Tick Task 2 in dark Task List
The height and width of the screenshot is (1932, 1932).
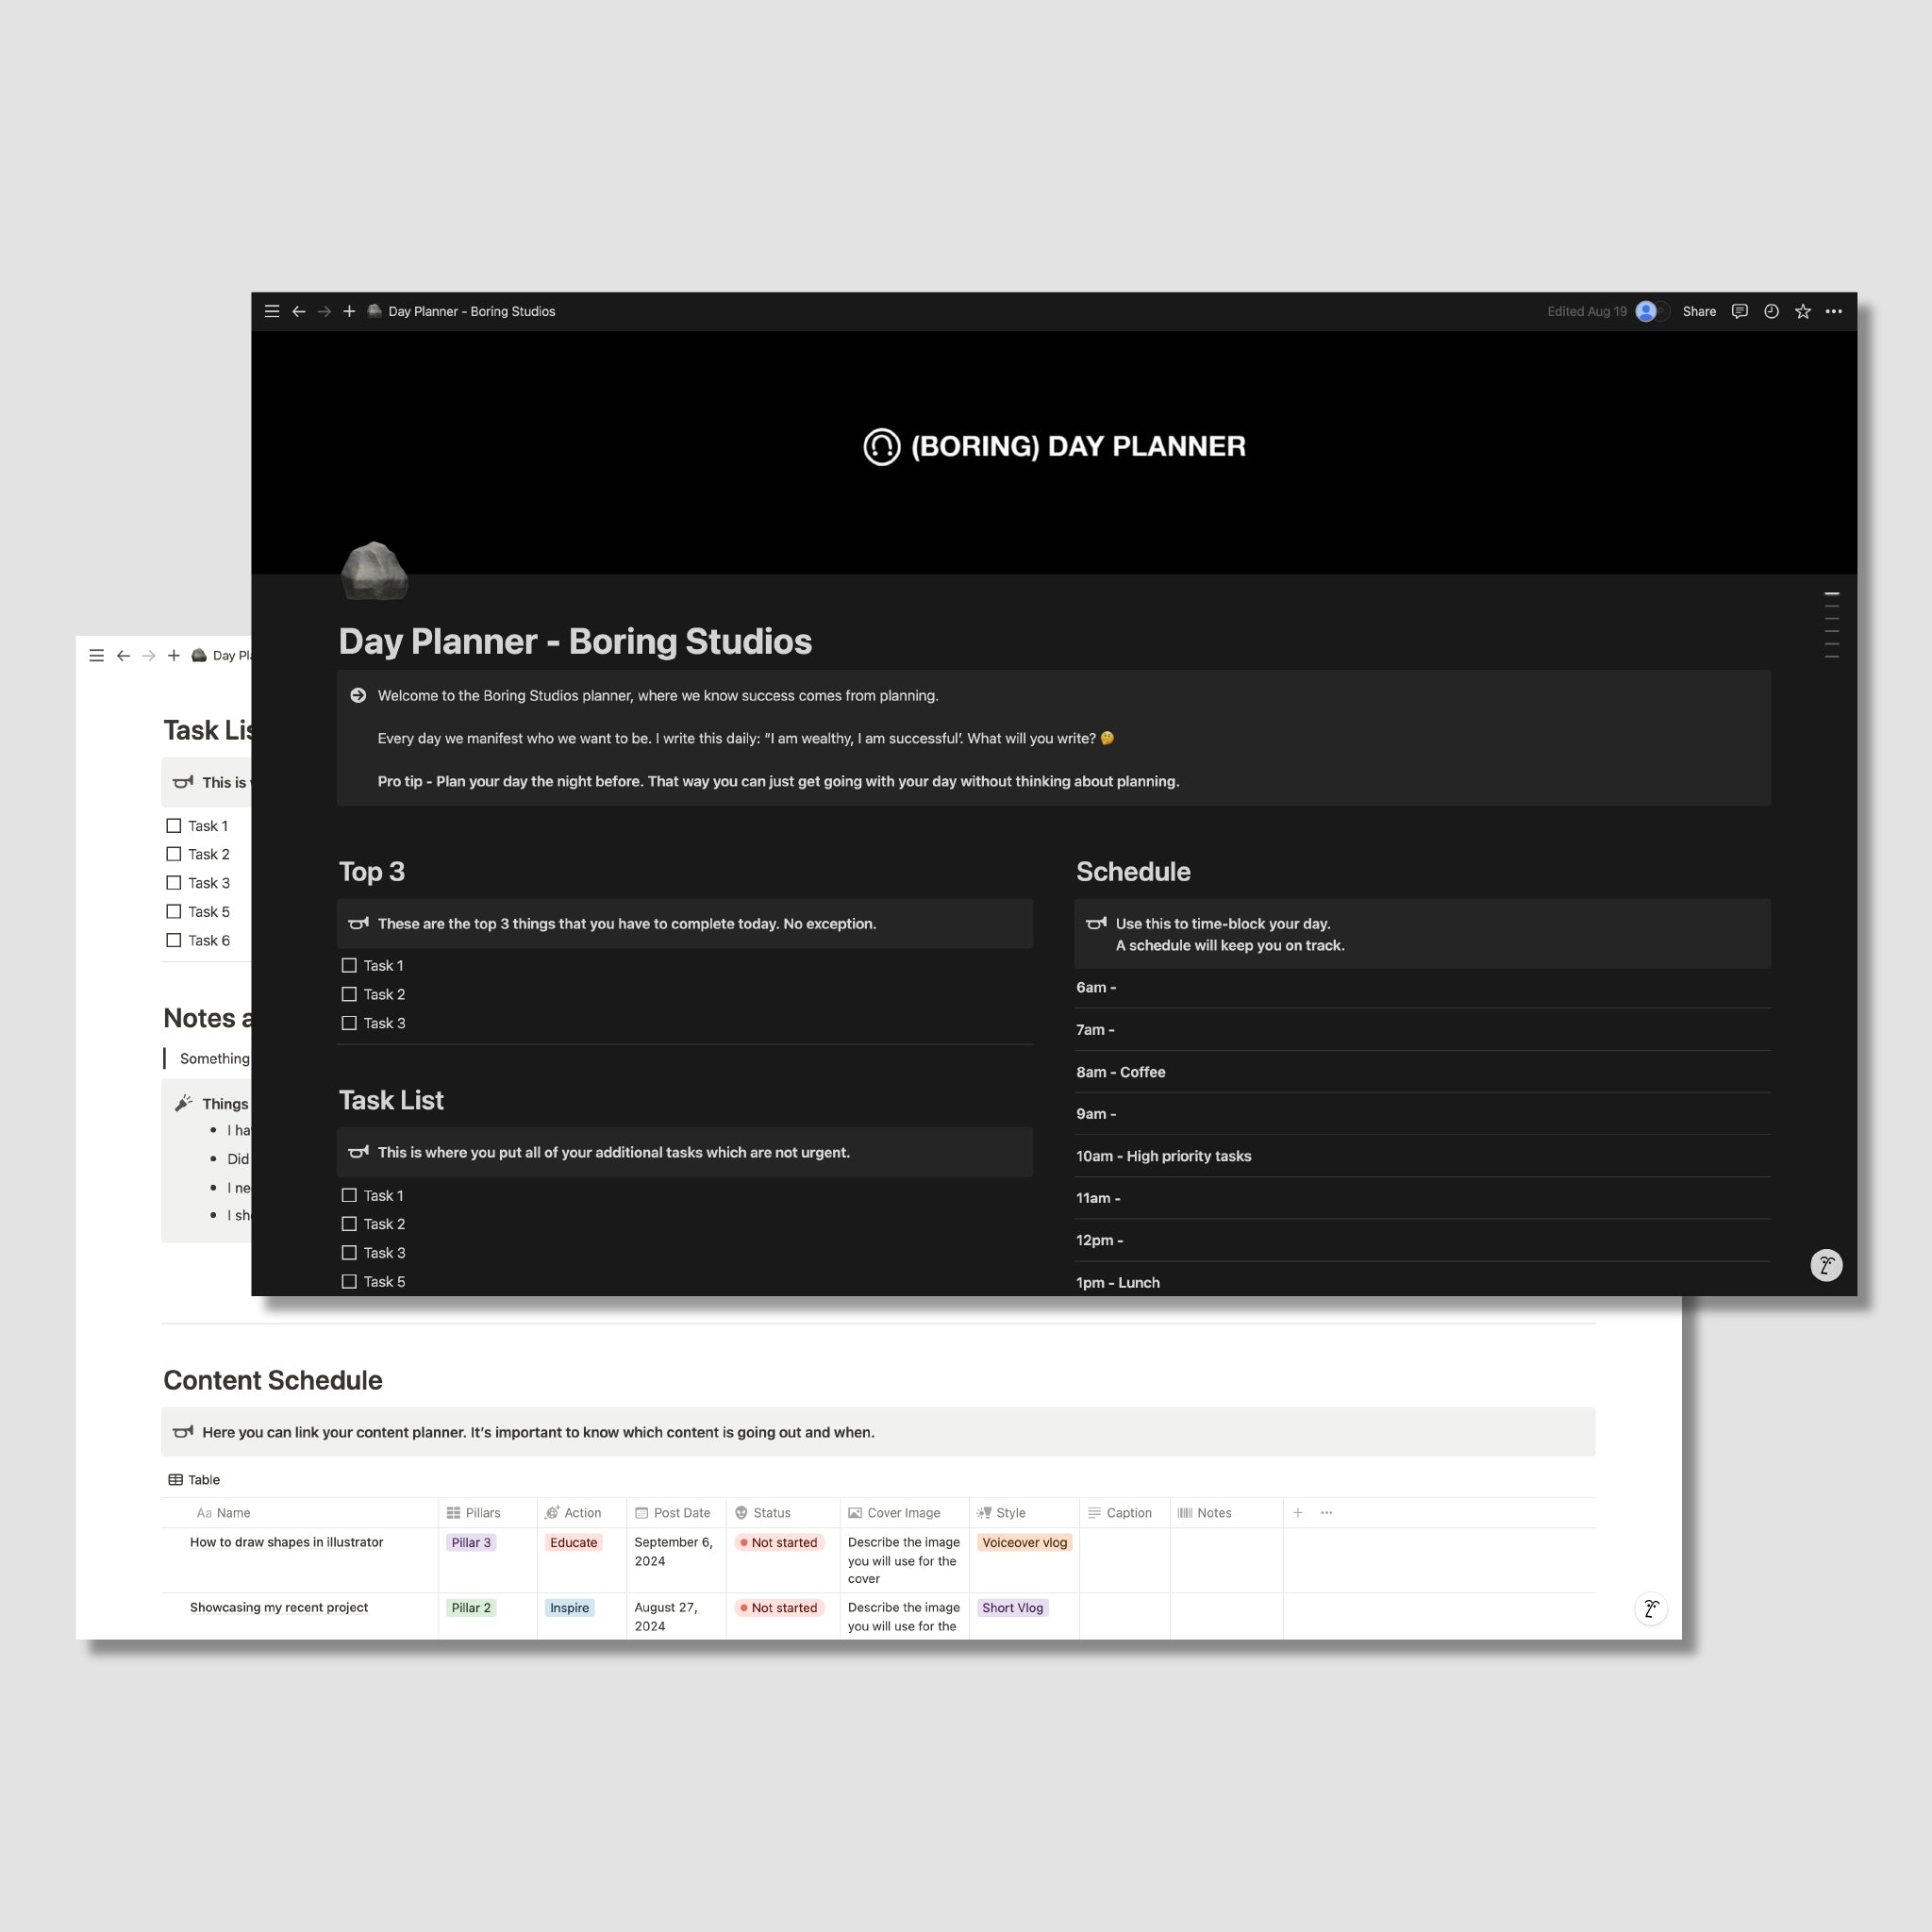[x=349, y=1224]
